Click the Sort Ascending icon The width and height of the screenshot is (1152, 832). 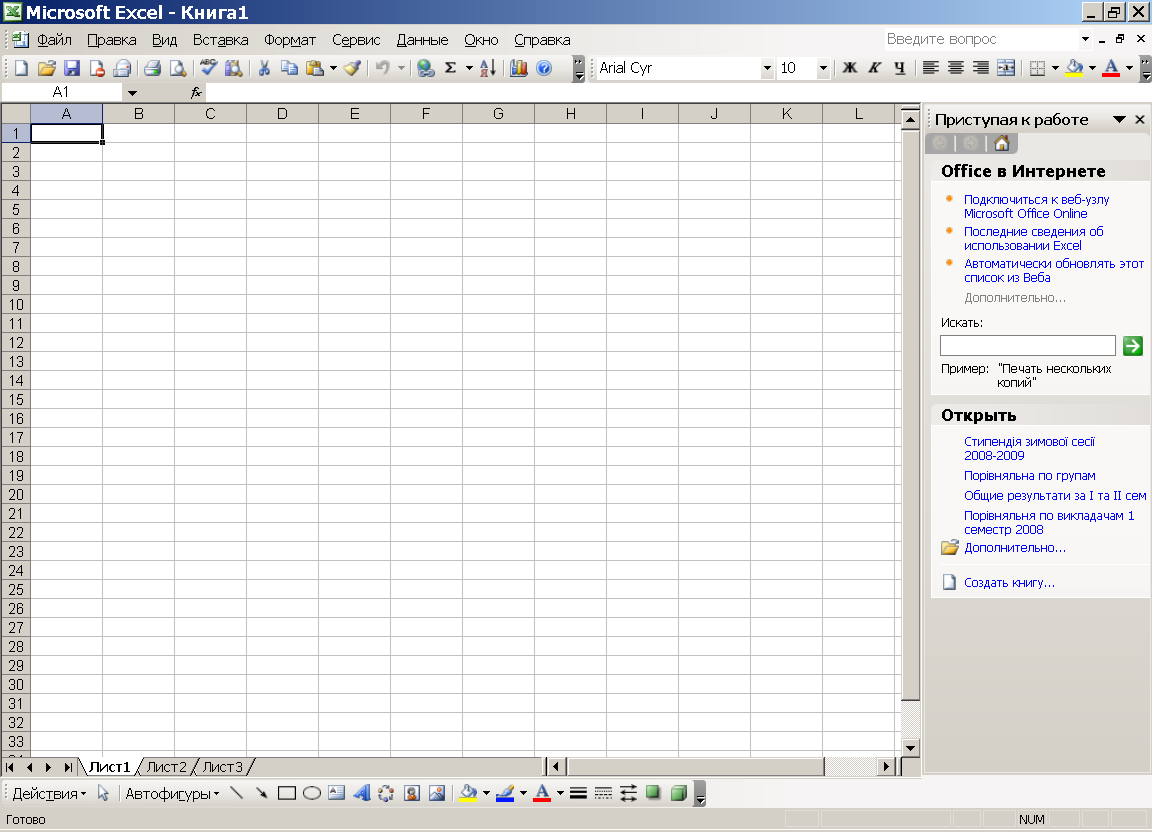[x=488, y=68]
